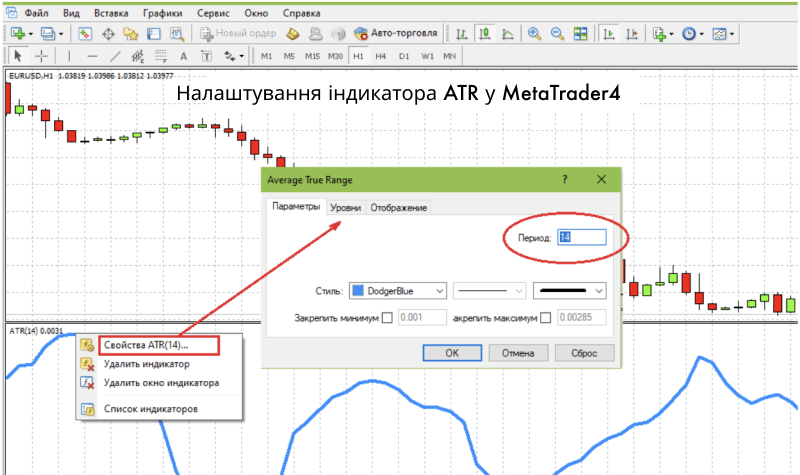The image size is (800, 475).
Task: Switch to the Уровни tab
Action: point(345,208)
